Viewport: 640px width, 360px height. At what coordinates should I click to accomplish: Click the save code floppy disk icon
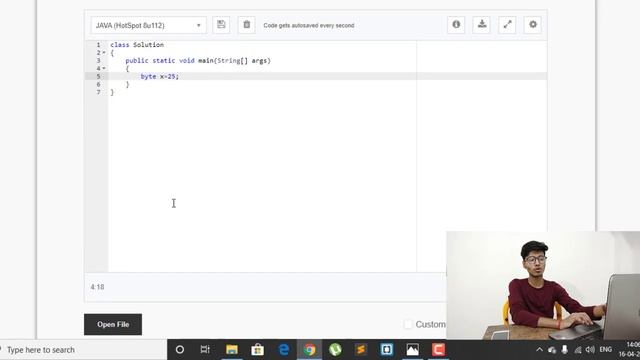tap(221, 24)
